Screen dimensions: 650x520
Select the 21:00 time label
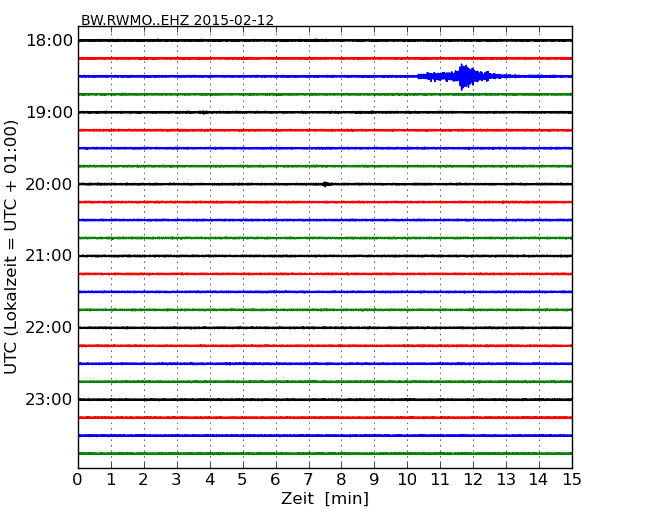point(49,256)
